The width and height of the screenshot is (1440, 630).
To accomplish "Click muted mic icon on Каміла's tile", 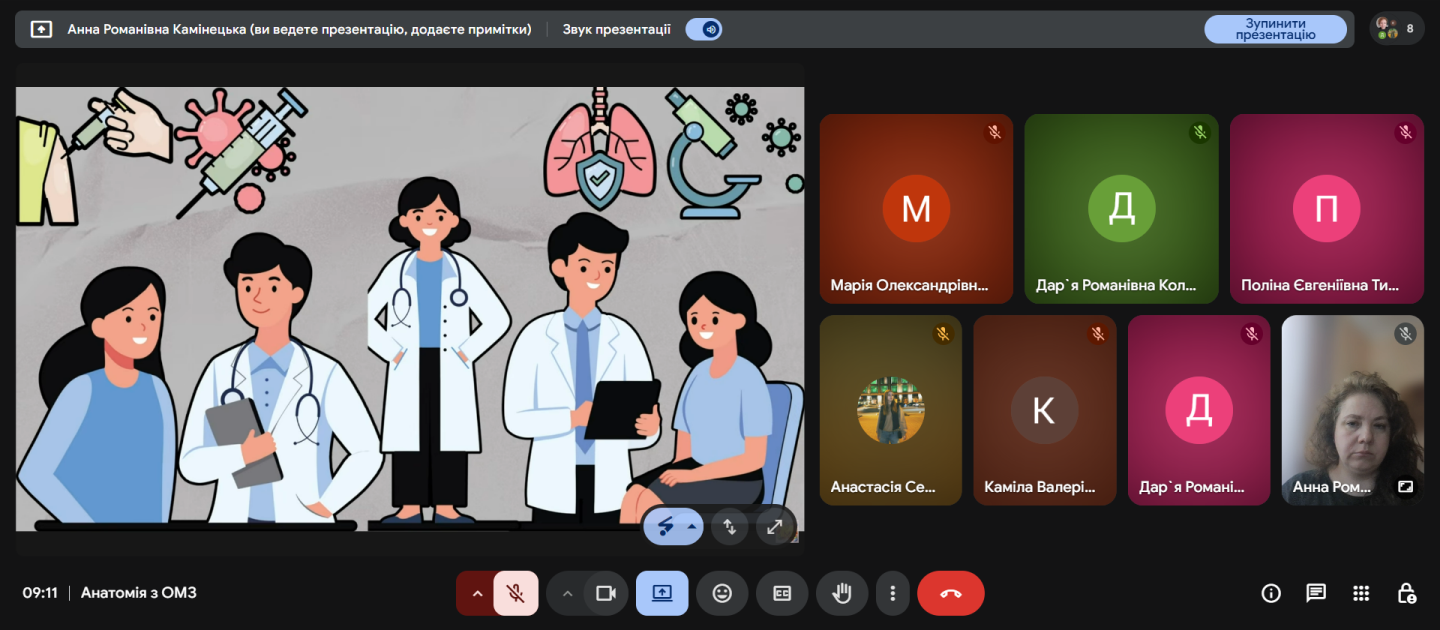I will click(1097, 334).
